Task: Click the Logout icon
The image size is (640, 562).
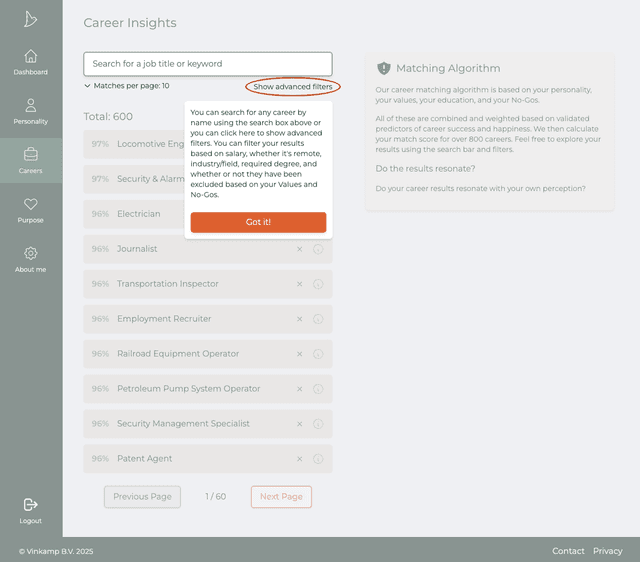Action: coord(31,505)
